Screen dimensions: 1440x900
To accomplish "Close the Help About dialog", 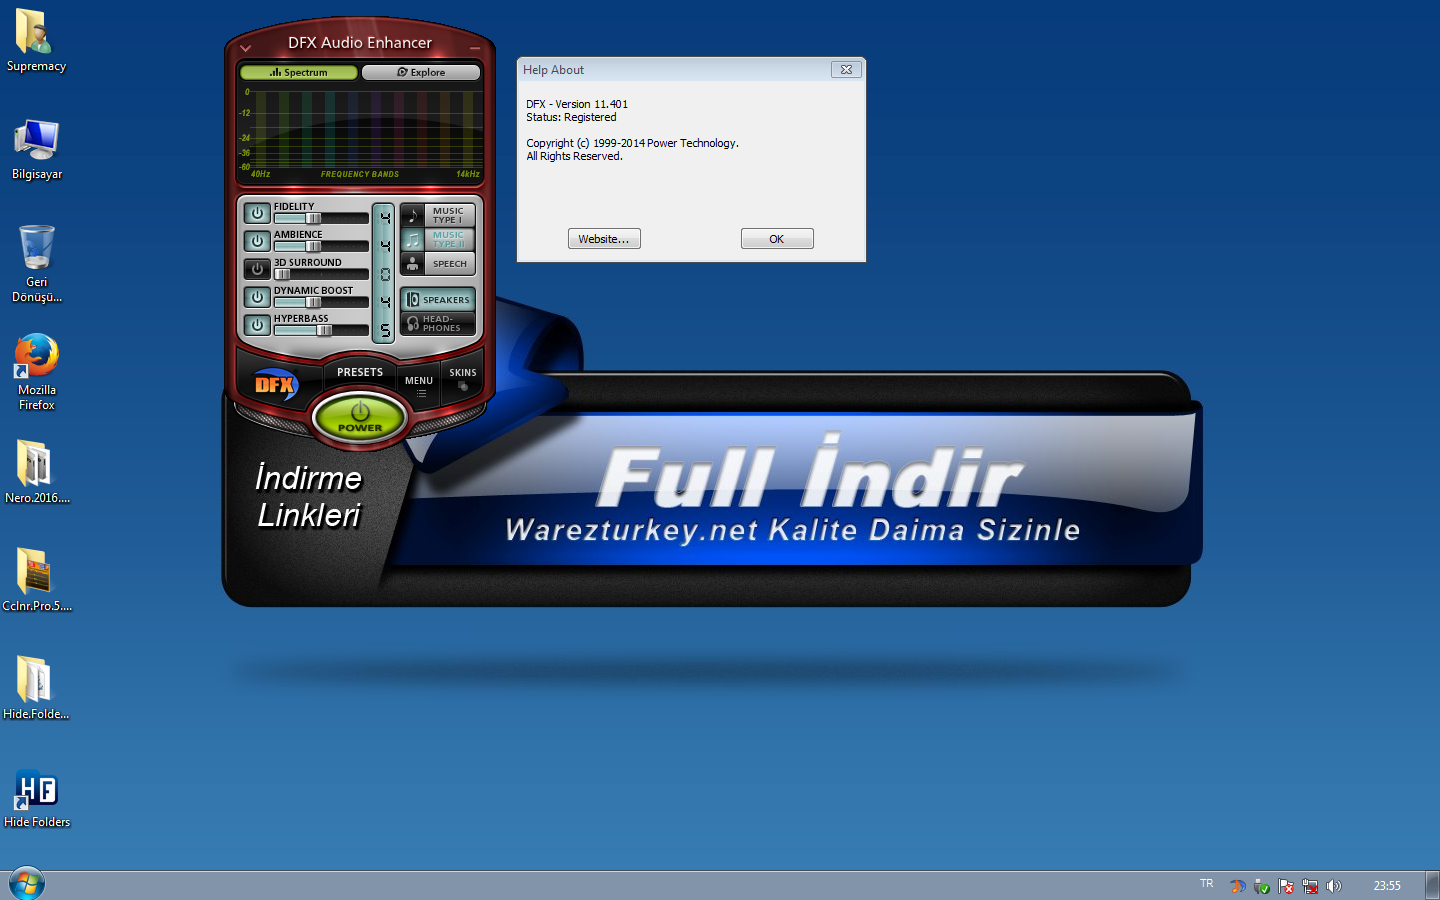I will [x=846, y=70].
